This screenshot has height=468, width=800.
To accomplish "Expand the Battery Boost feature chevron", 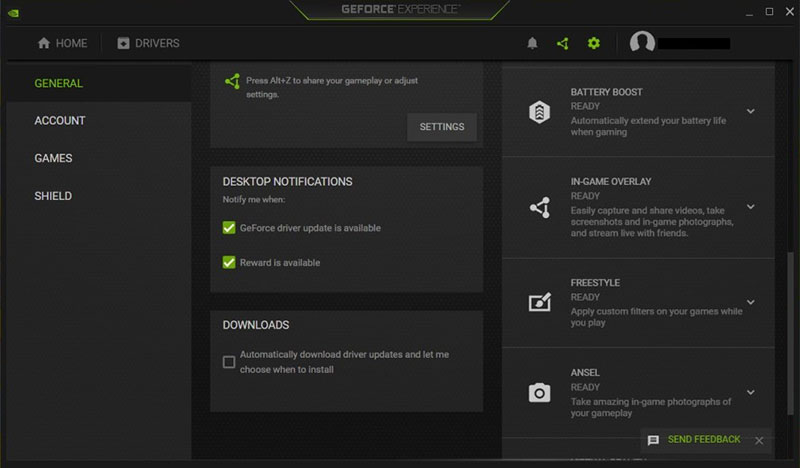I will [751, 111].
